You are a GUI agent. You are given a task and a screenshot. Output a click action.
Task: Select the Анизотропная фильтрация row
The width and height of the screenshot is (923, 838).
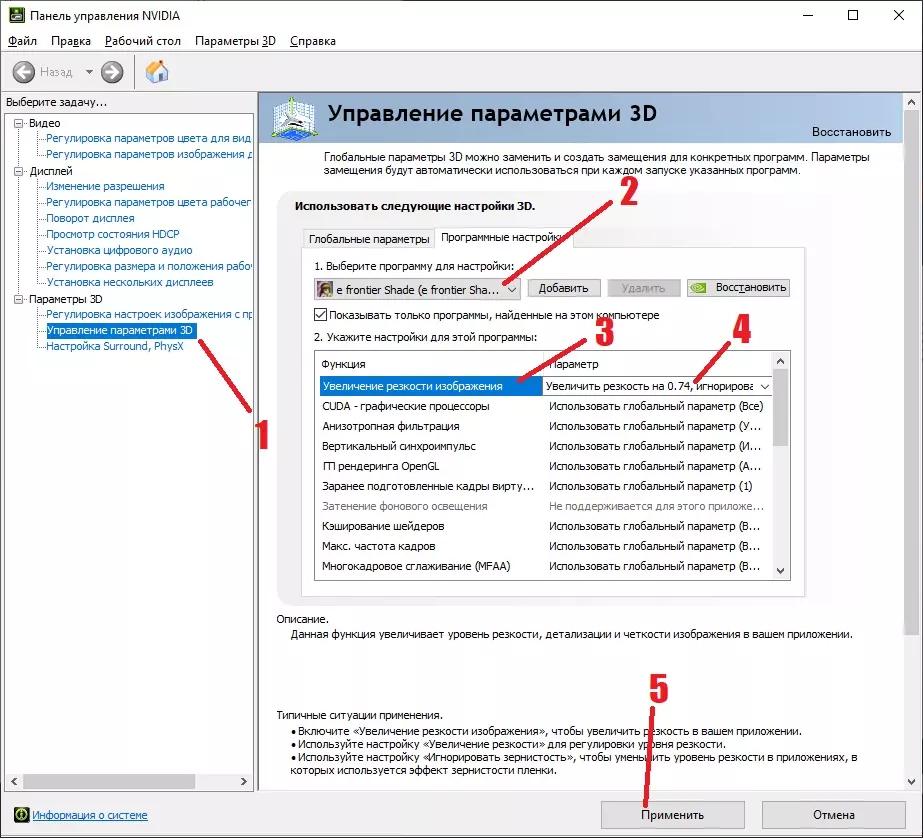point(546,427)
